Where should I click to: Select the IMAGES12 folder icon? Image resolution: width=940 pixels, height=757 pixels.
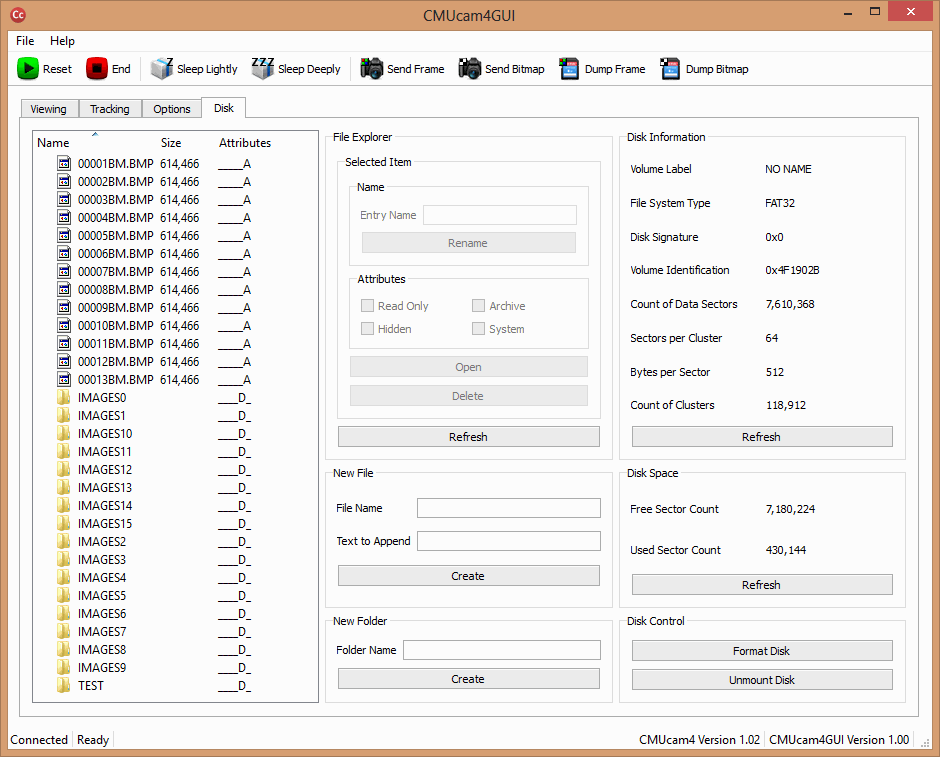click(64, 469)
